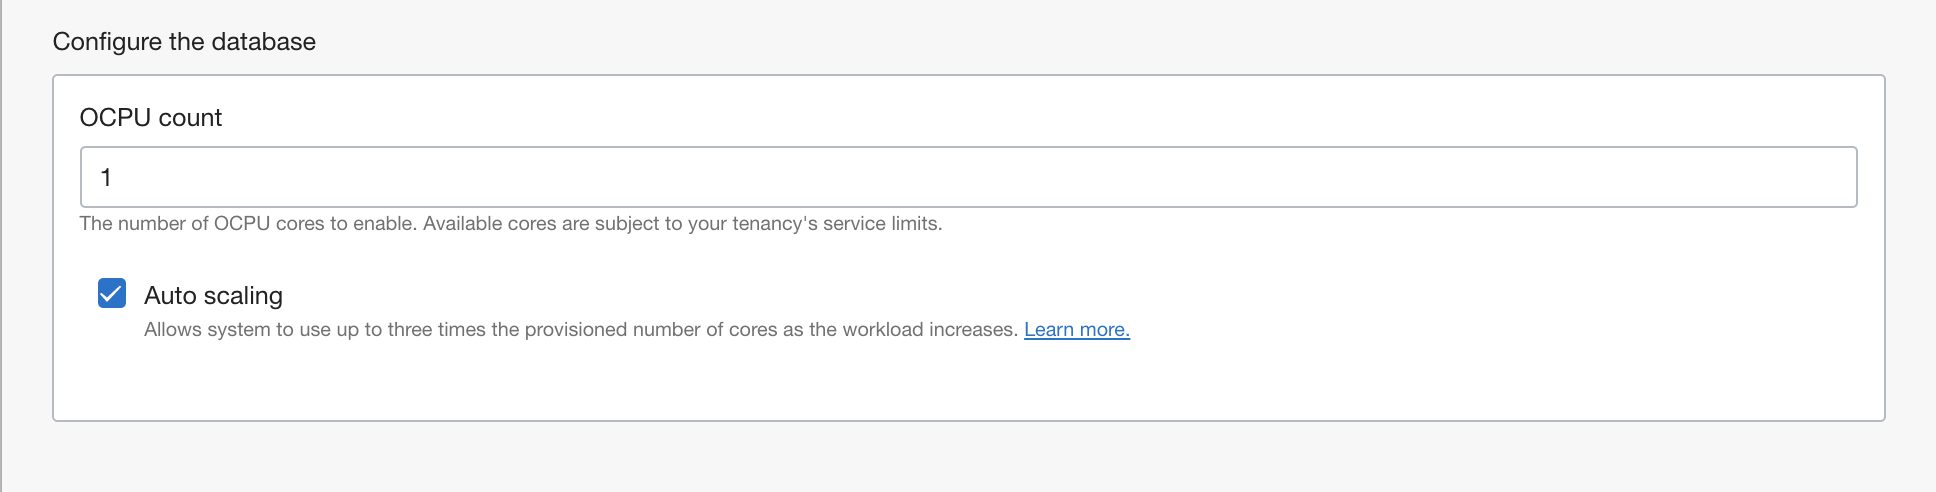This screenshot has height=492, width=1936.
Task: Click the OCPU cores helper text
Action: pos(510,224)
